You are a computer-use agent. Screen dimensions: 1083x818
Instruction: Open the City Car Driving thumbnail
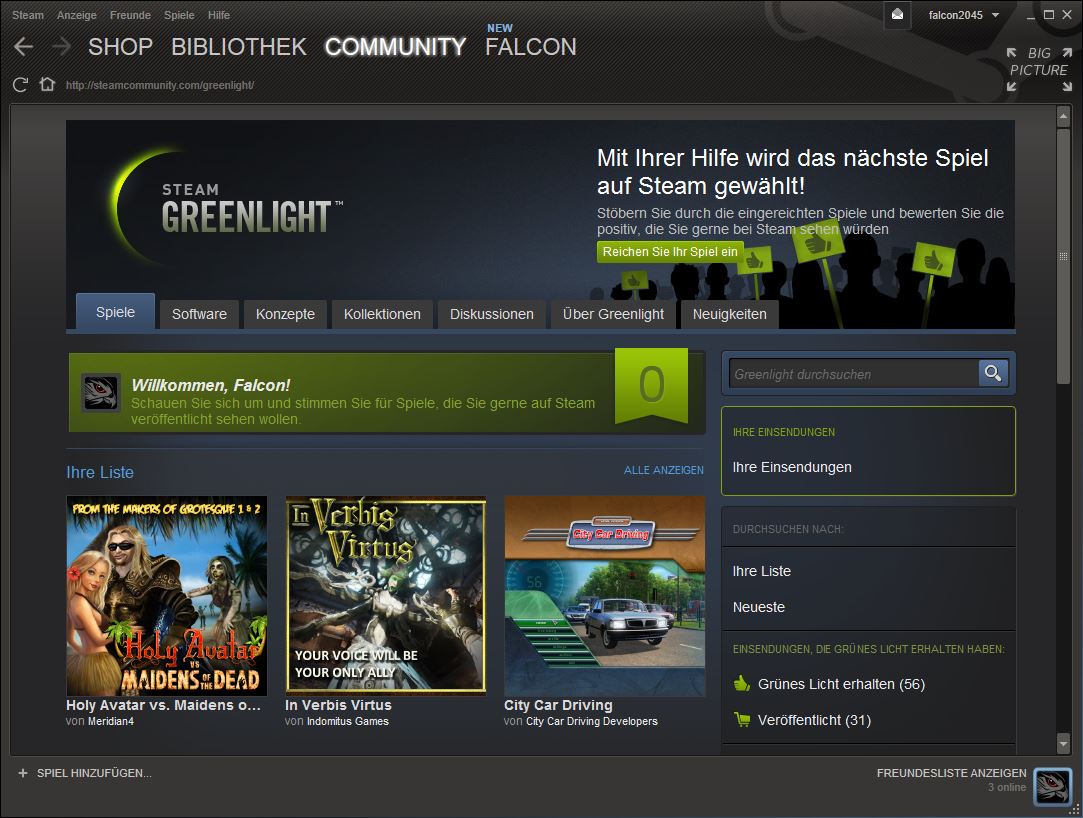point(604,596)
